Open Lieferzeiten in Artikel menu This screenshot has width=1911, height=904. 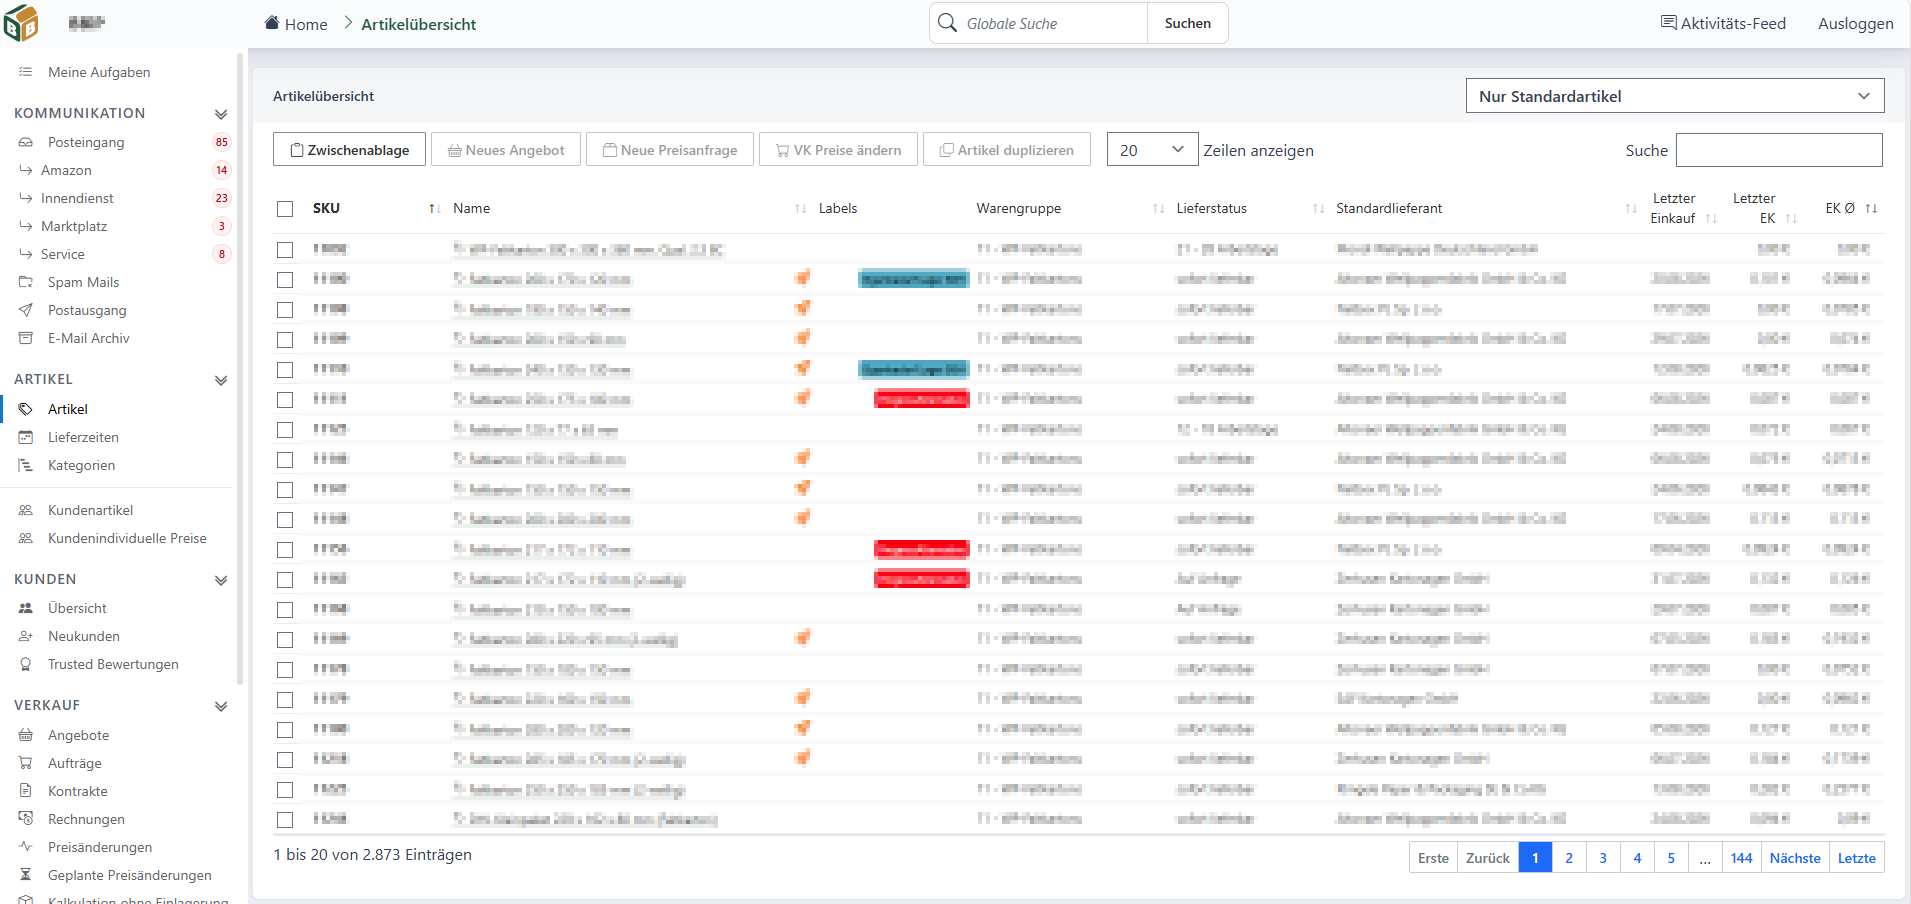pyautogui.click(x=83, y=437)
